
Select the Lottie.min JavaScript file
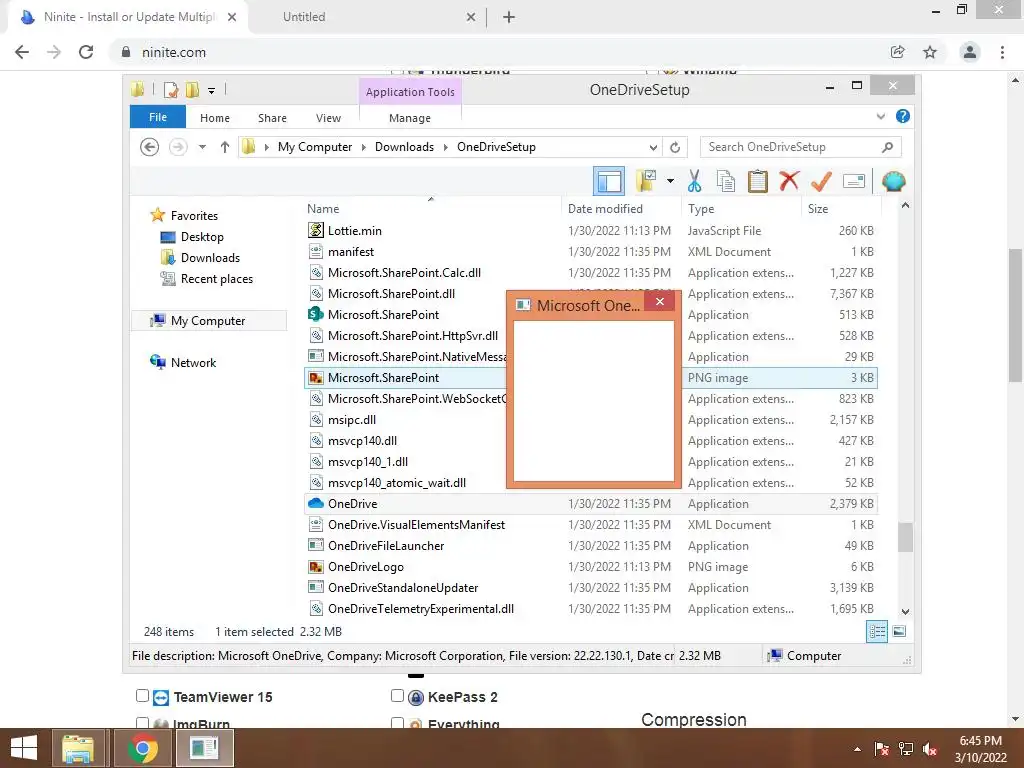click(591, 231)
